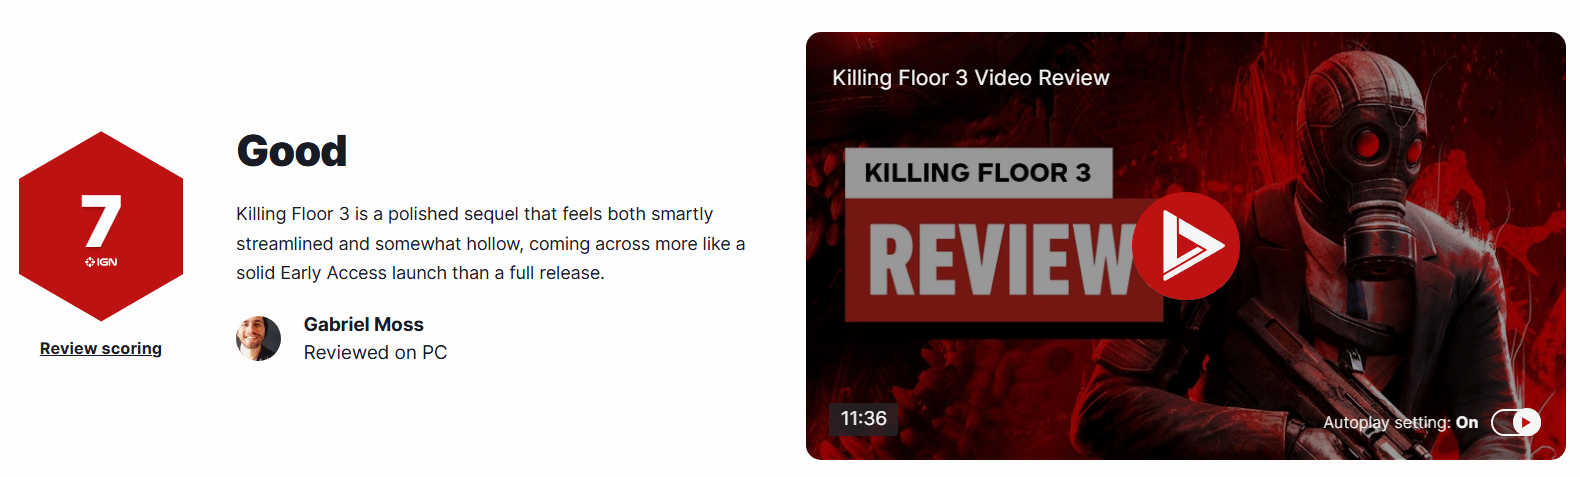The image size is (1580, 477).
Task: Click the Good verdict heading
Action: click(x=292, y=151)
